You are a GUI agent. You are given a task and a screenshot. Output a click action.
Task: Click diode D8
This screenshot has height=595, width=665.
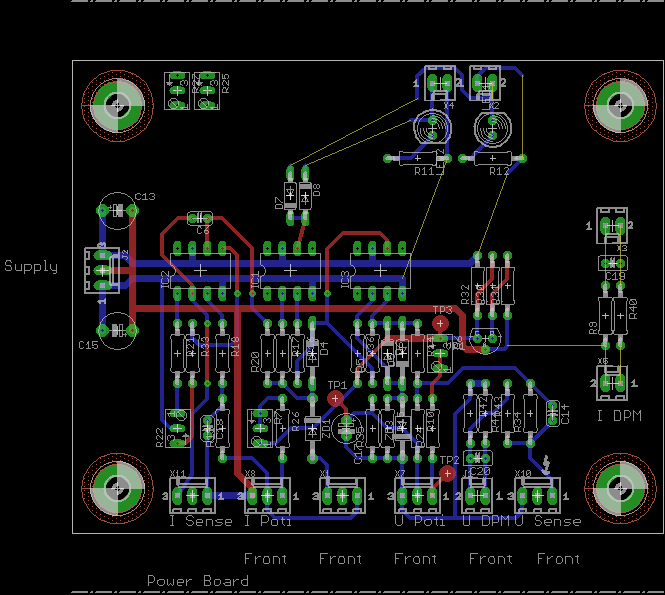[x=305, y=196]
